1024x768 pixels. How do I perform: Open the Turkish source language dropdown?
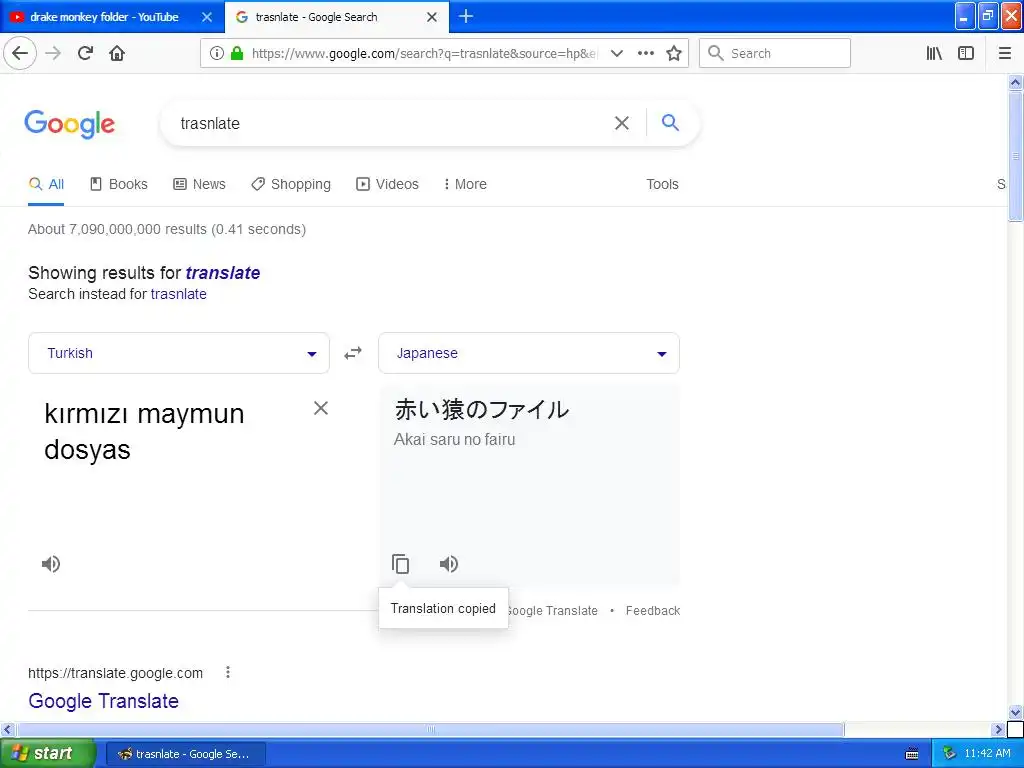coord(179,353)
